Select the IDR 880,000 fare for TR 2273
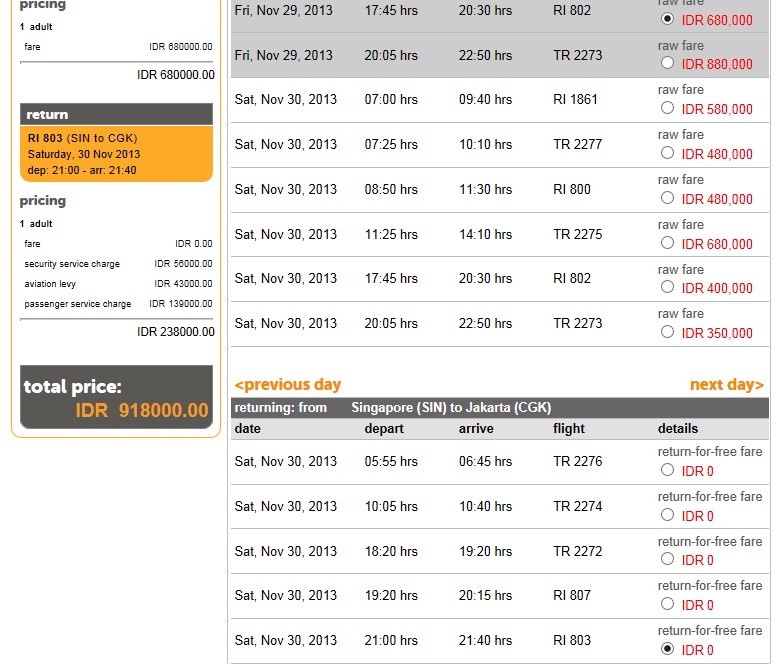The width and height of the screenshot is (781, 664). coord(667,63)
